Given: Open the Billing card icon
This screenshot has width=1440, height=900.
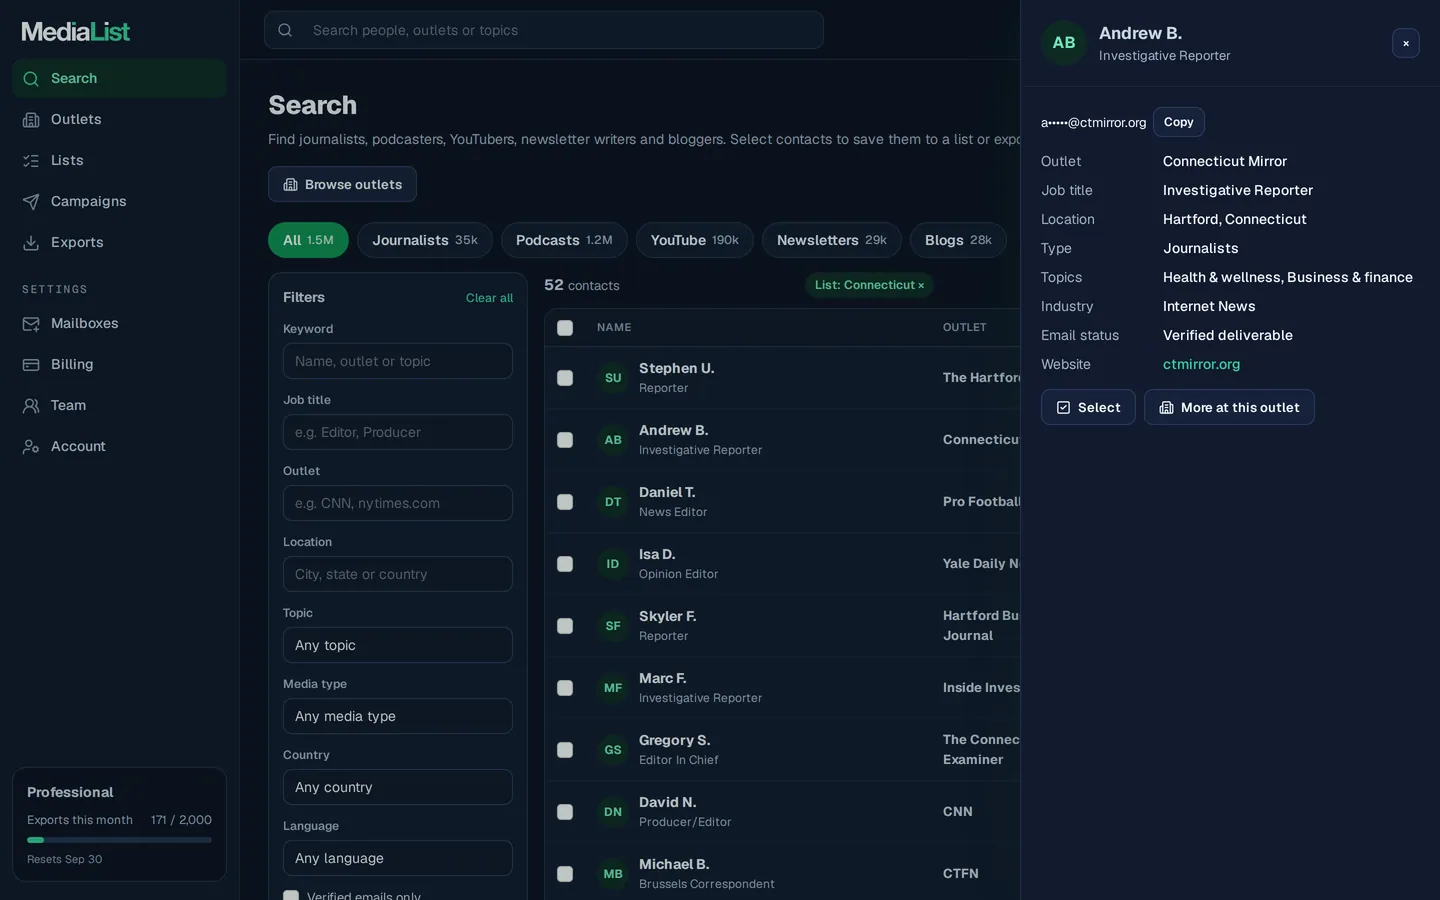Looking at the screenshot, I should (x=31, y=364).
